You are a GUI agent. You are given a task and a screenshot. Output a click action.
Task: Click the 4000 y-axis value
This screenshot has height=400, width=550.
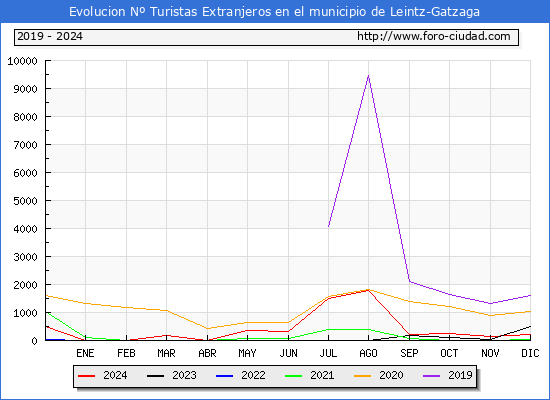pyautogui.click(x=25, y=229)
